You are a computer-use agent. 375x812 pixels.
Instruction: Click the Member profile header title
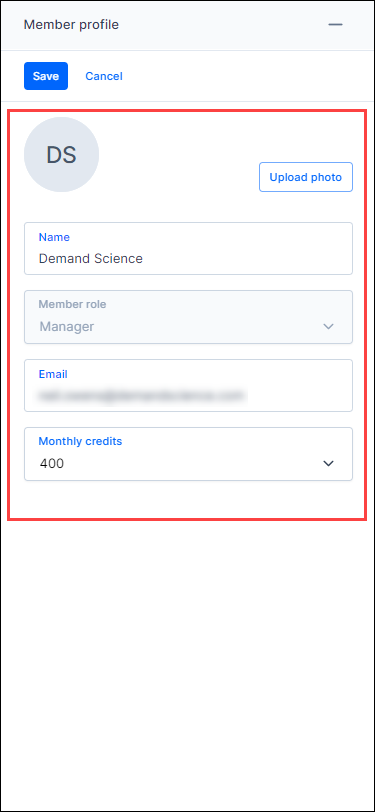point(71,25)
